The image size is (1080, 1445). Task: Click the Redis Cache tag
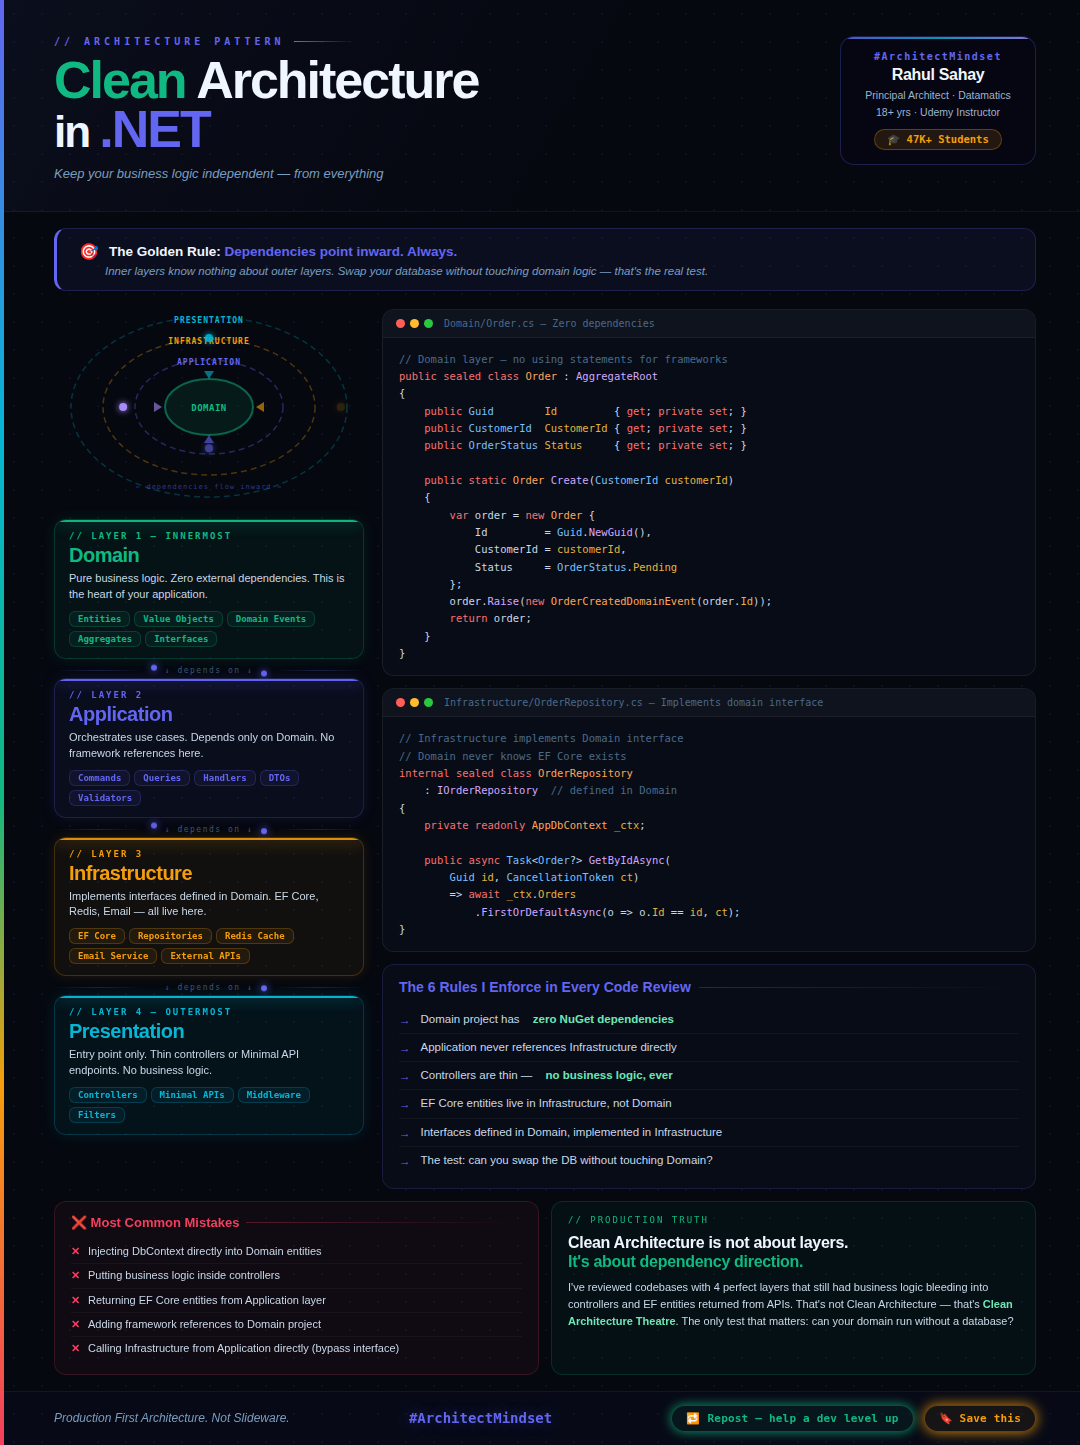point(254,936)
